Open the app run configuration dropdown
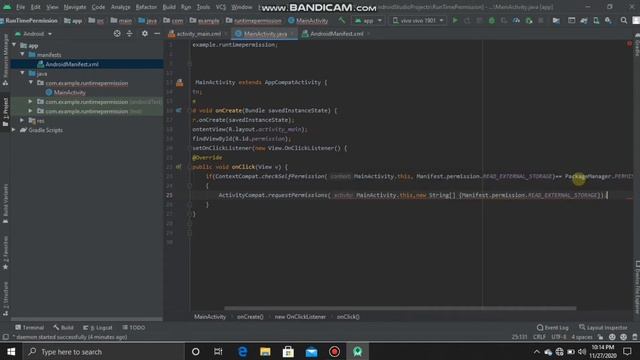The image size is (640, 360). (x=368, y=20)
